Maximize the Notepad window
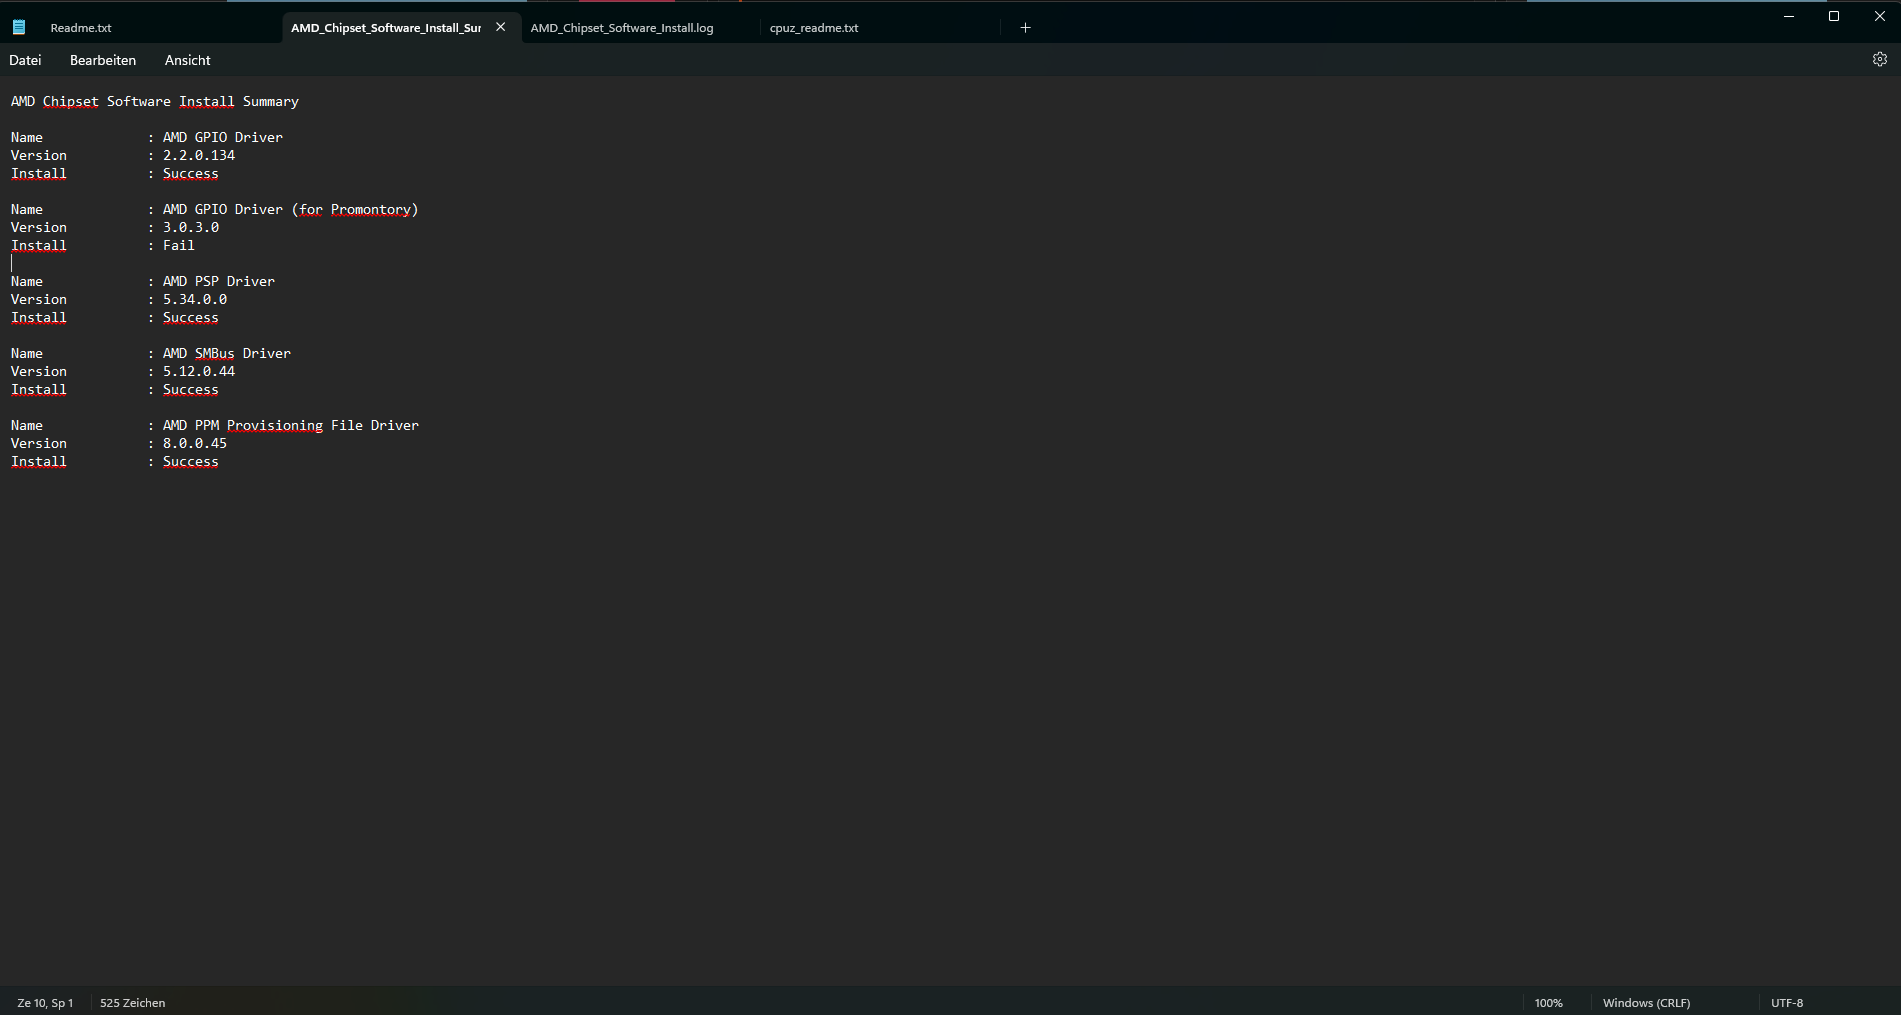Viewport: 1901px width, 1015px height. pyautogui.click(x=1834, y=16)
